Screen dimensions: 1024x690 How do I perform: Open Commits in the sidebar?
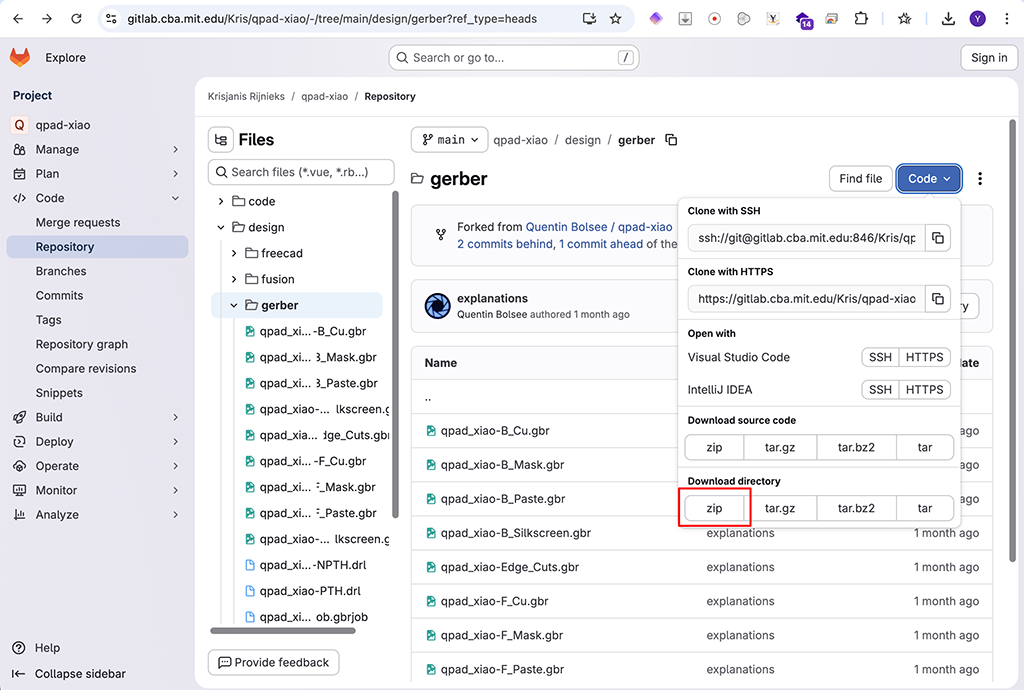59,295
